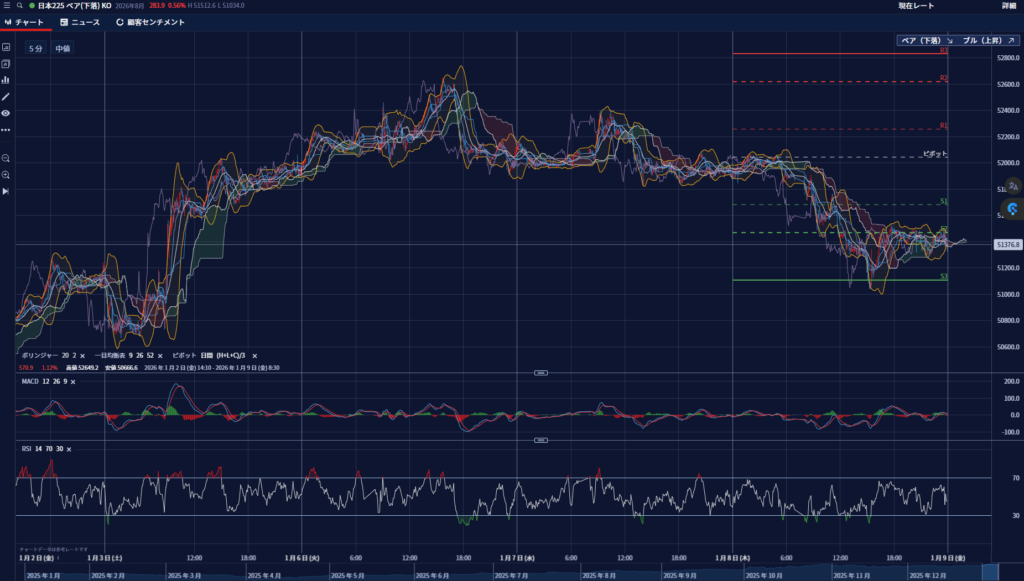Click the zoom out magnifier icon

point(6,158)
